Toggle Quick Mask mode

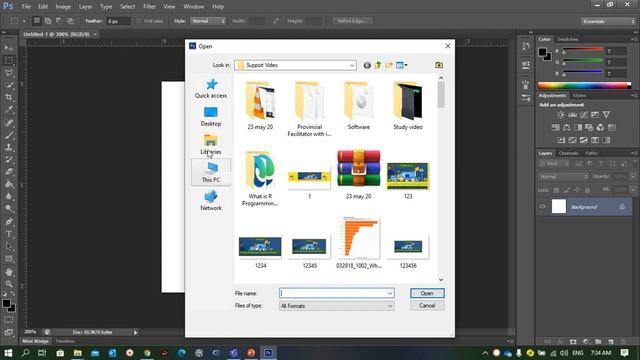pyautogui.click(x=9, y=320)
